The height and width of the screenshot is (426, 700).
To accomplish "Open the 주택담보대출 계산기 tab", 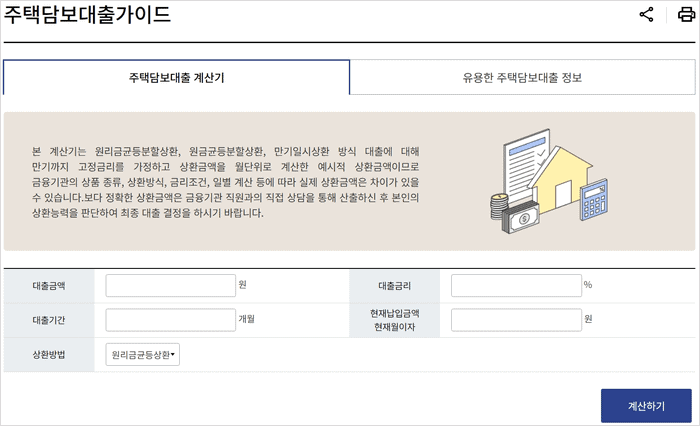I will [176, 77].
